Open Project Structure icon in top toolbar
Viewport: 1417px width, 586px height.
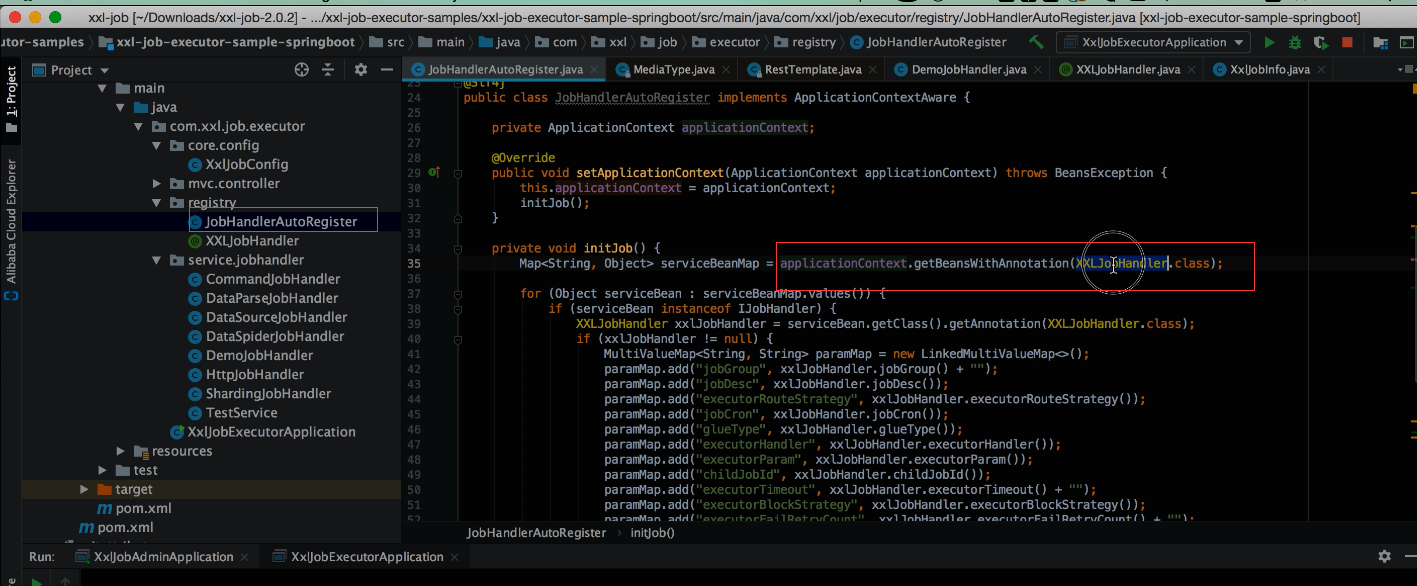[x=1381, y=43]
